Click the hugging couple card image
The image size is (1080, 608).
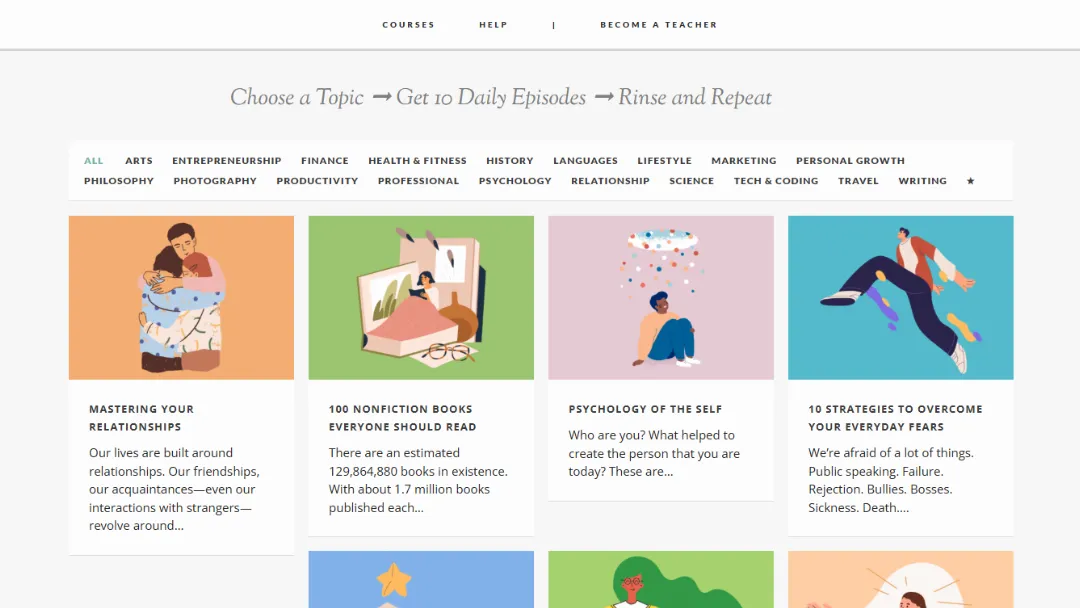[180, 297]
